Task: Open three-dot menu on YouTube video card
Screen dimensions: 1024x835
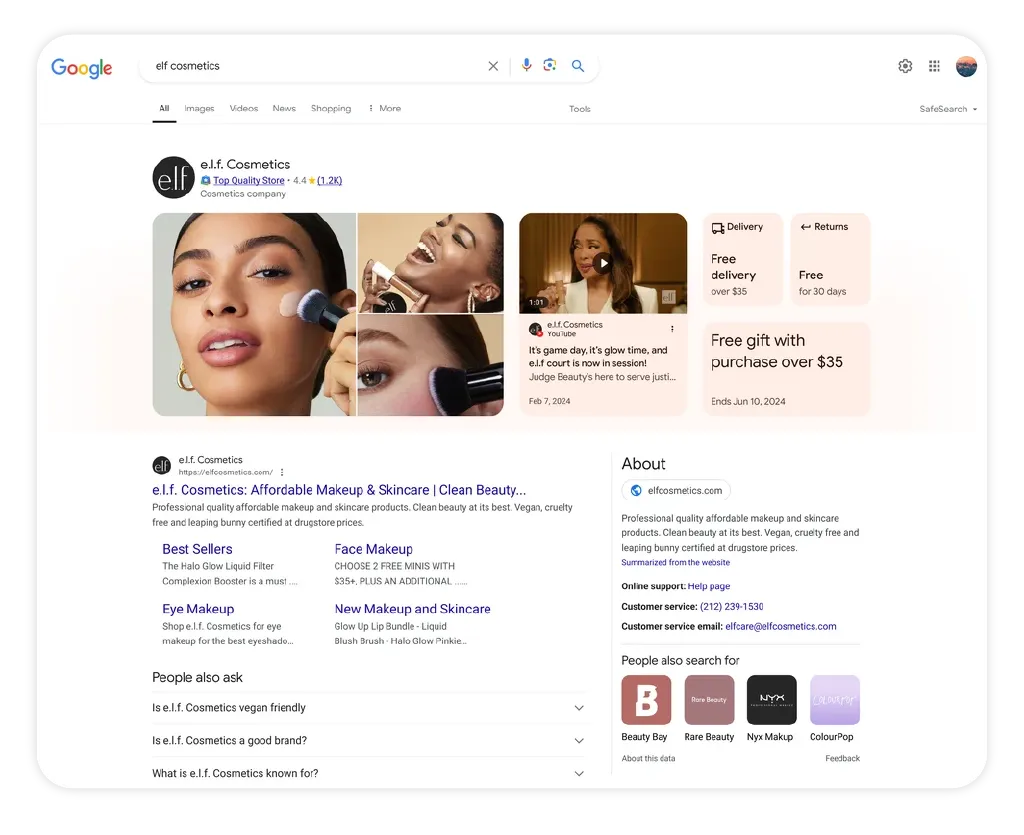Action: (672, 329)
